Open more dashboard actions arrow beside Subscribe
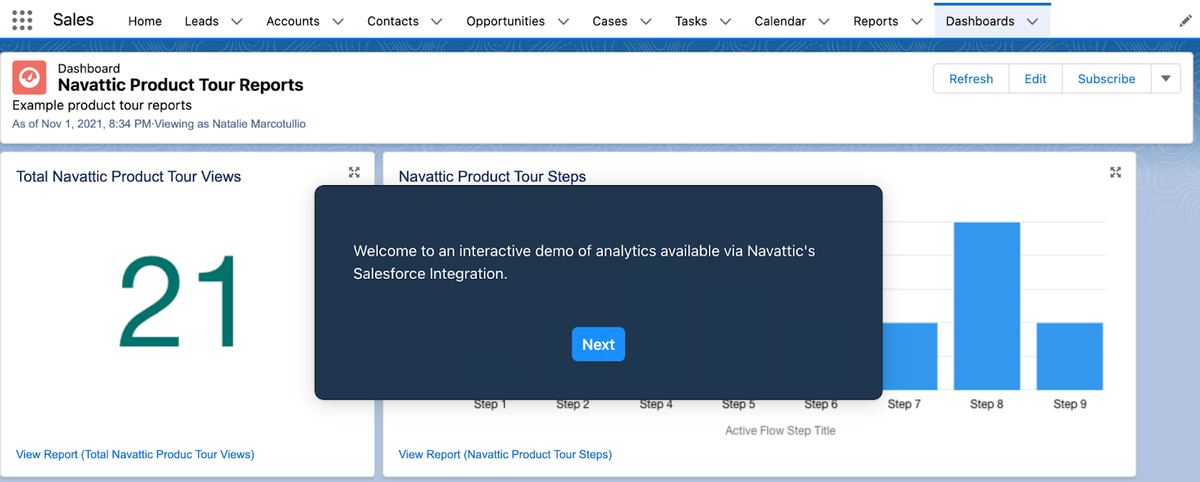The height and width of the screenshot is (482, 1200). (1165, 79)
